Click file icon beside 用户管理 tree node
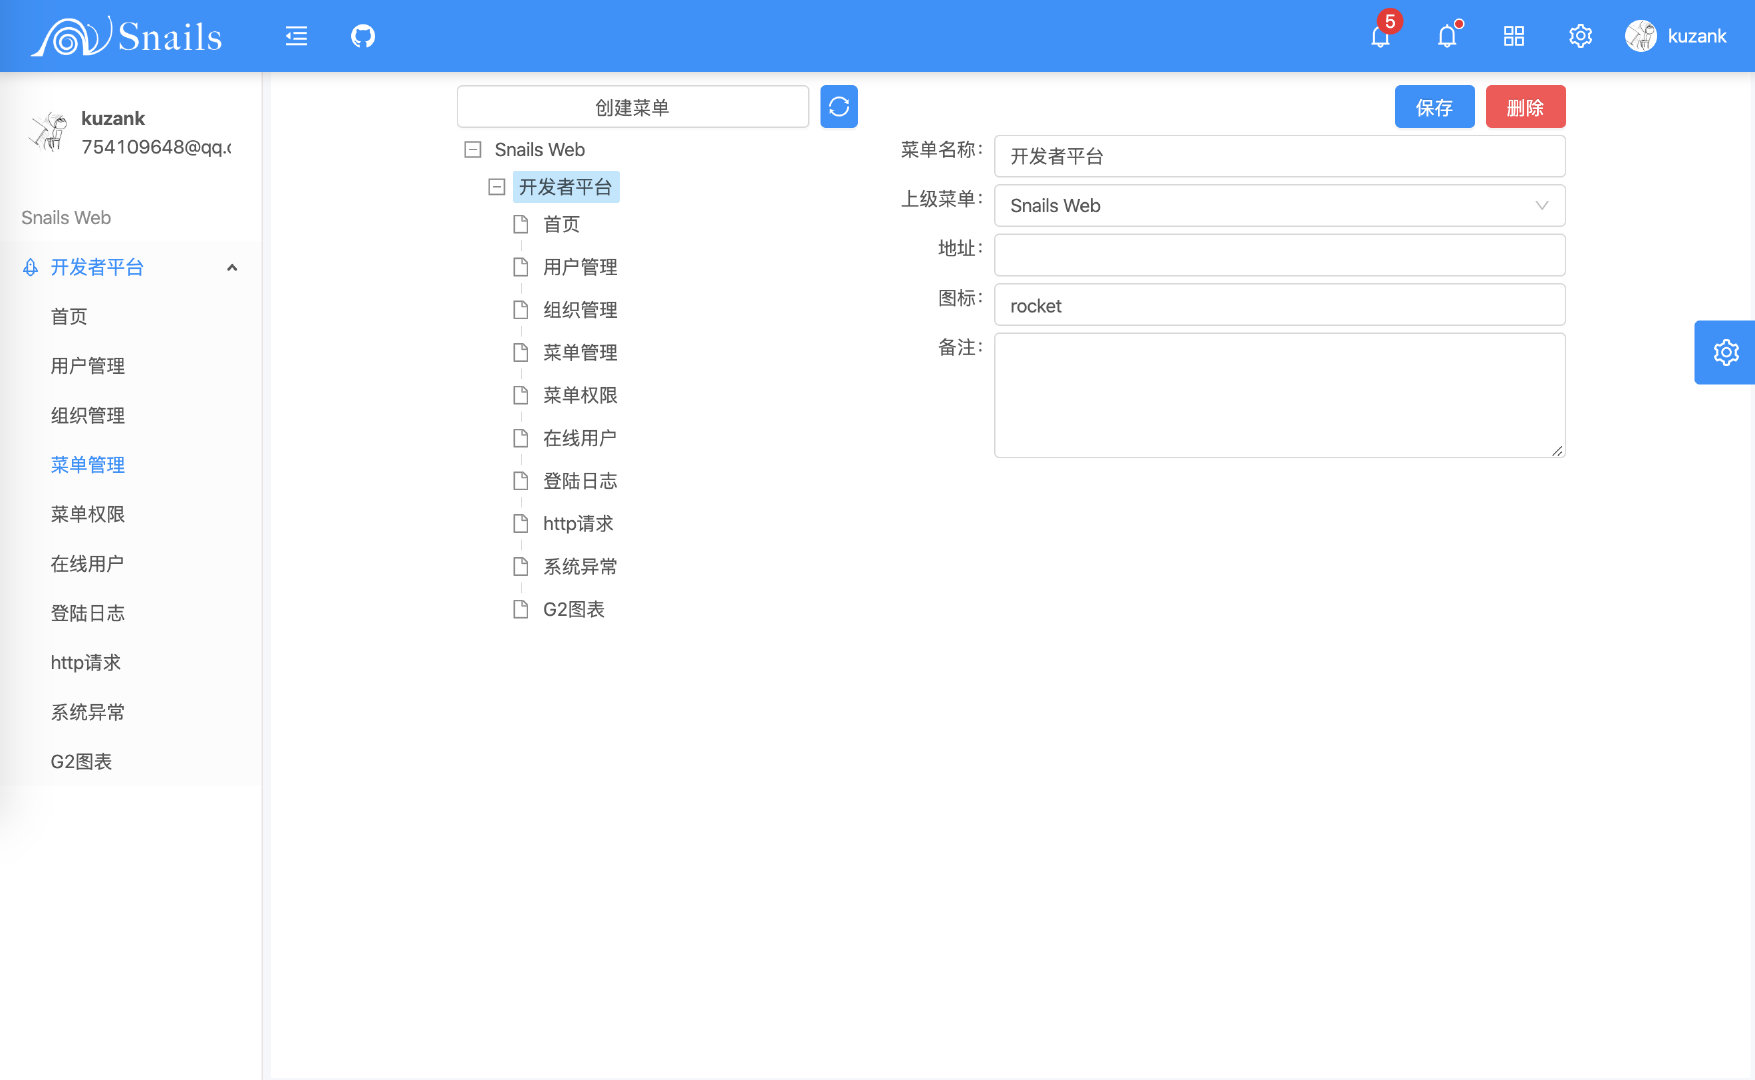This screenshot has height=1080, width=1755. [x=520, y=267]
